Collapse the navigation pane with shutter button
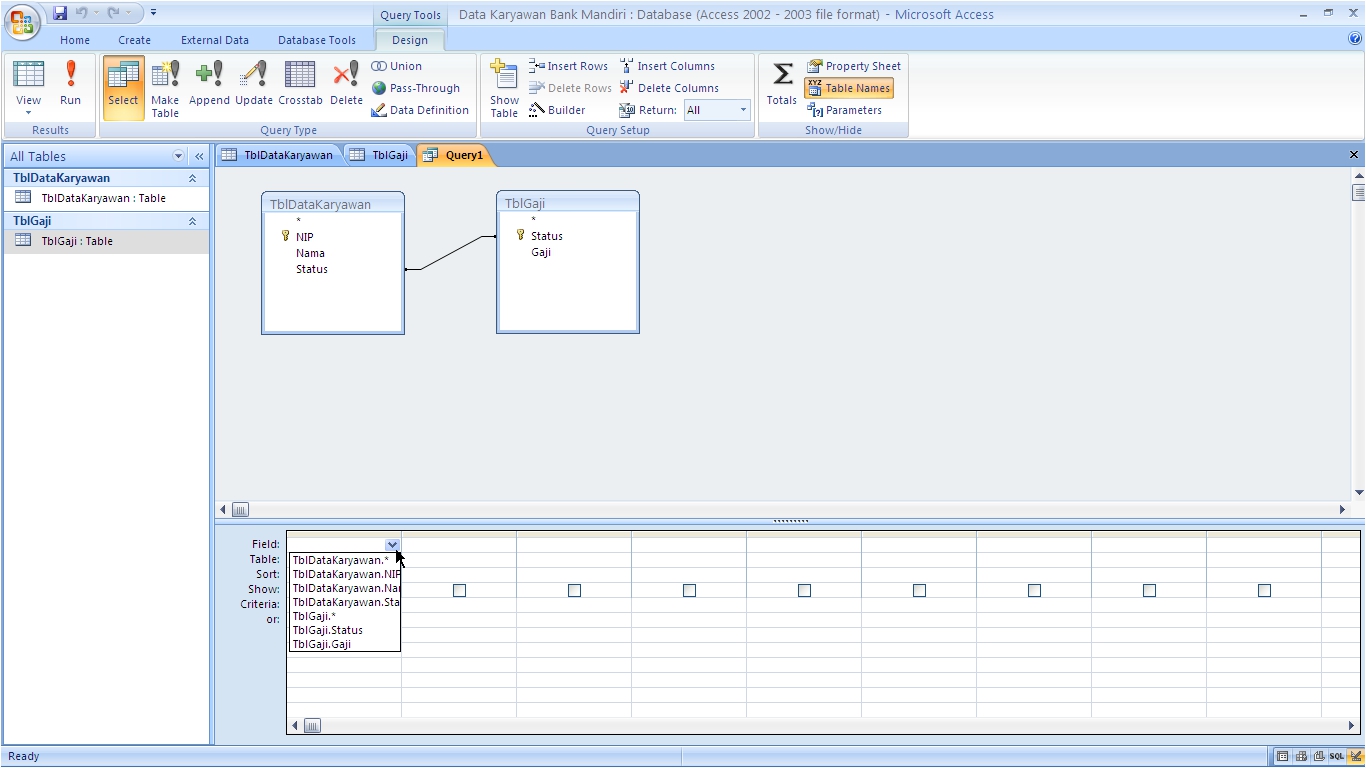This screenshot has width=1366, height=768. tap(199, 156)
